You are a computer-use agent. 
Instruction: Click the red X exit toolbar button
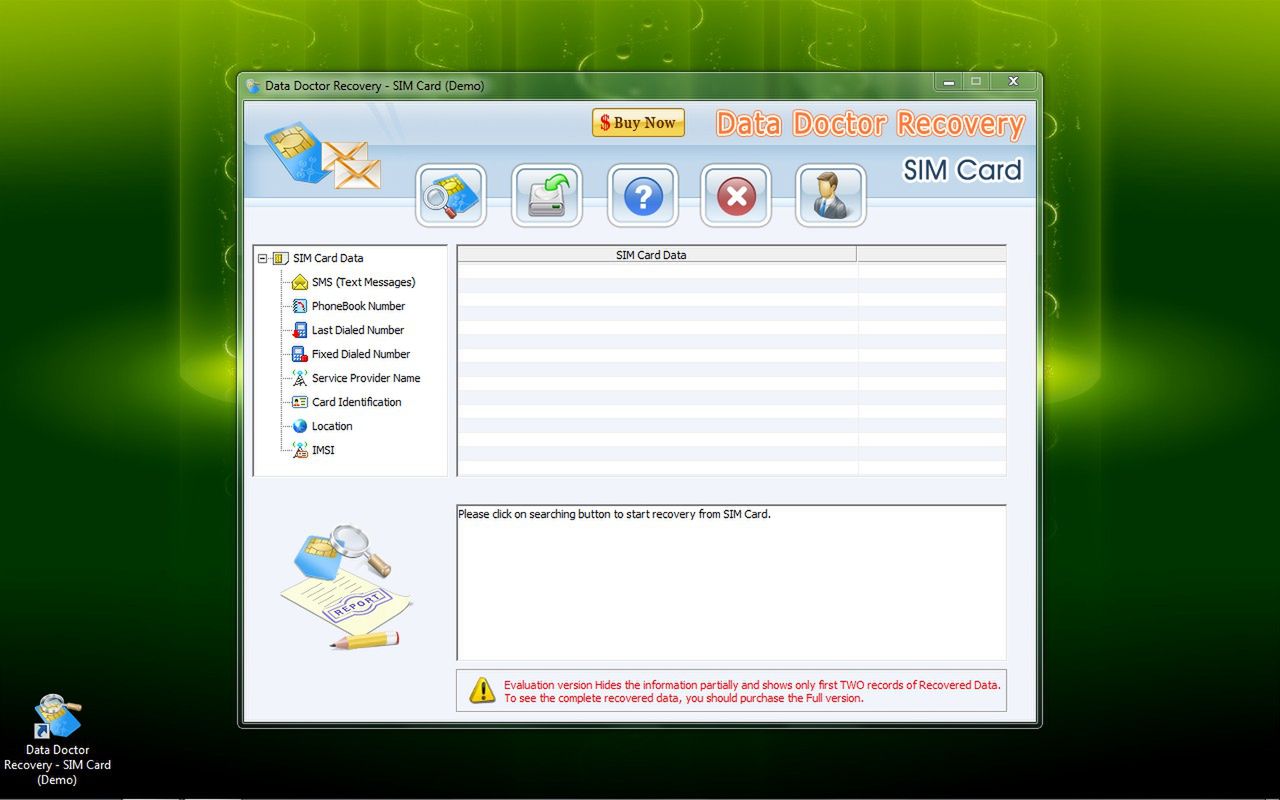tap(736, 196)
